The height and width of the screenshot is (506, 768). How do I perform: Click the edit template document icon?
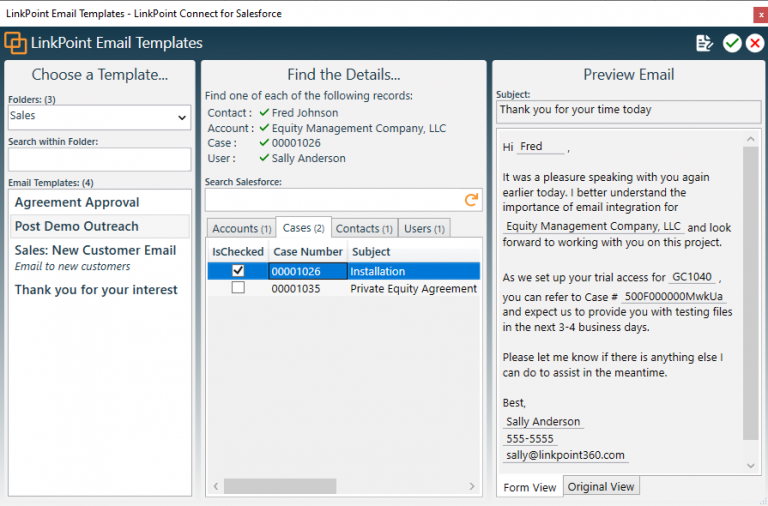pos(704,43)
